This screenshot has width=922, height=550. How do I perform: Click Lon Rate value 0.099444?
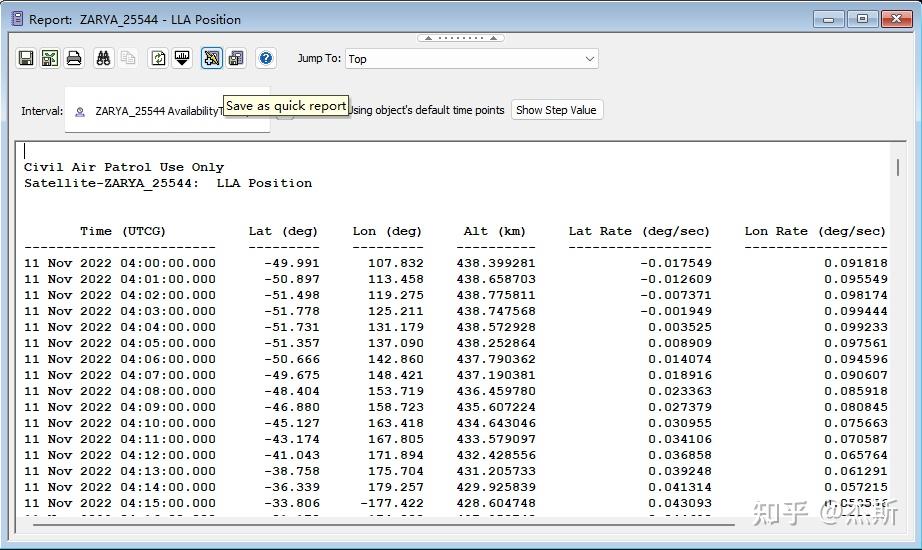[856, 311]
